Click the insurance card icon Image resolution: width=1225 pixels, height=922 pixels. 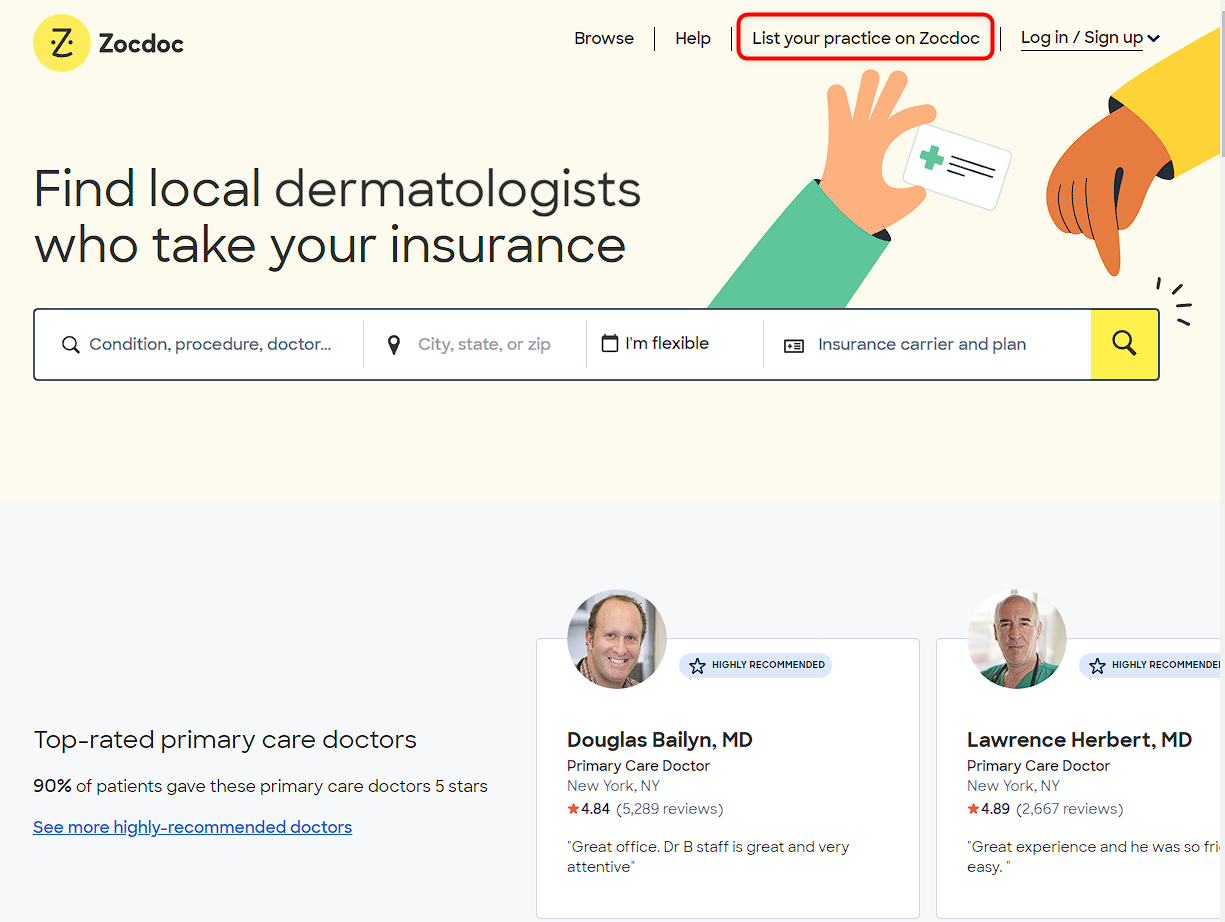(x=794, y=346)
